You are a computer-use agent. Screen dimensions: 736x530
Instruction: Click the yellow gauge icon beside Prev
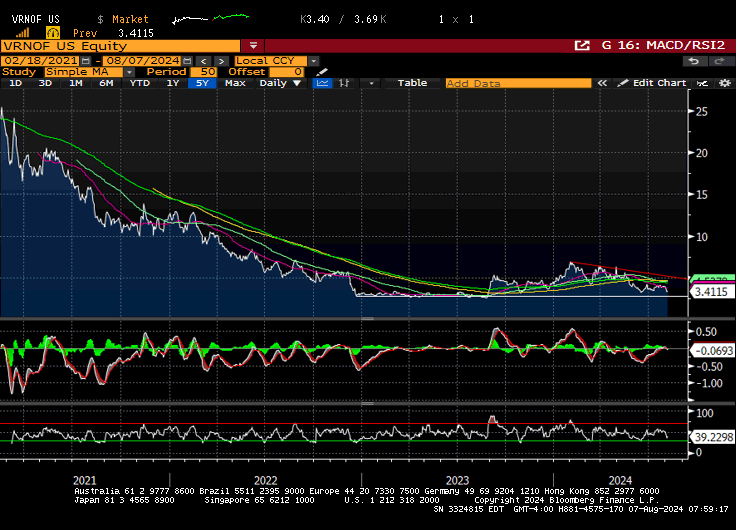53,33
